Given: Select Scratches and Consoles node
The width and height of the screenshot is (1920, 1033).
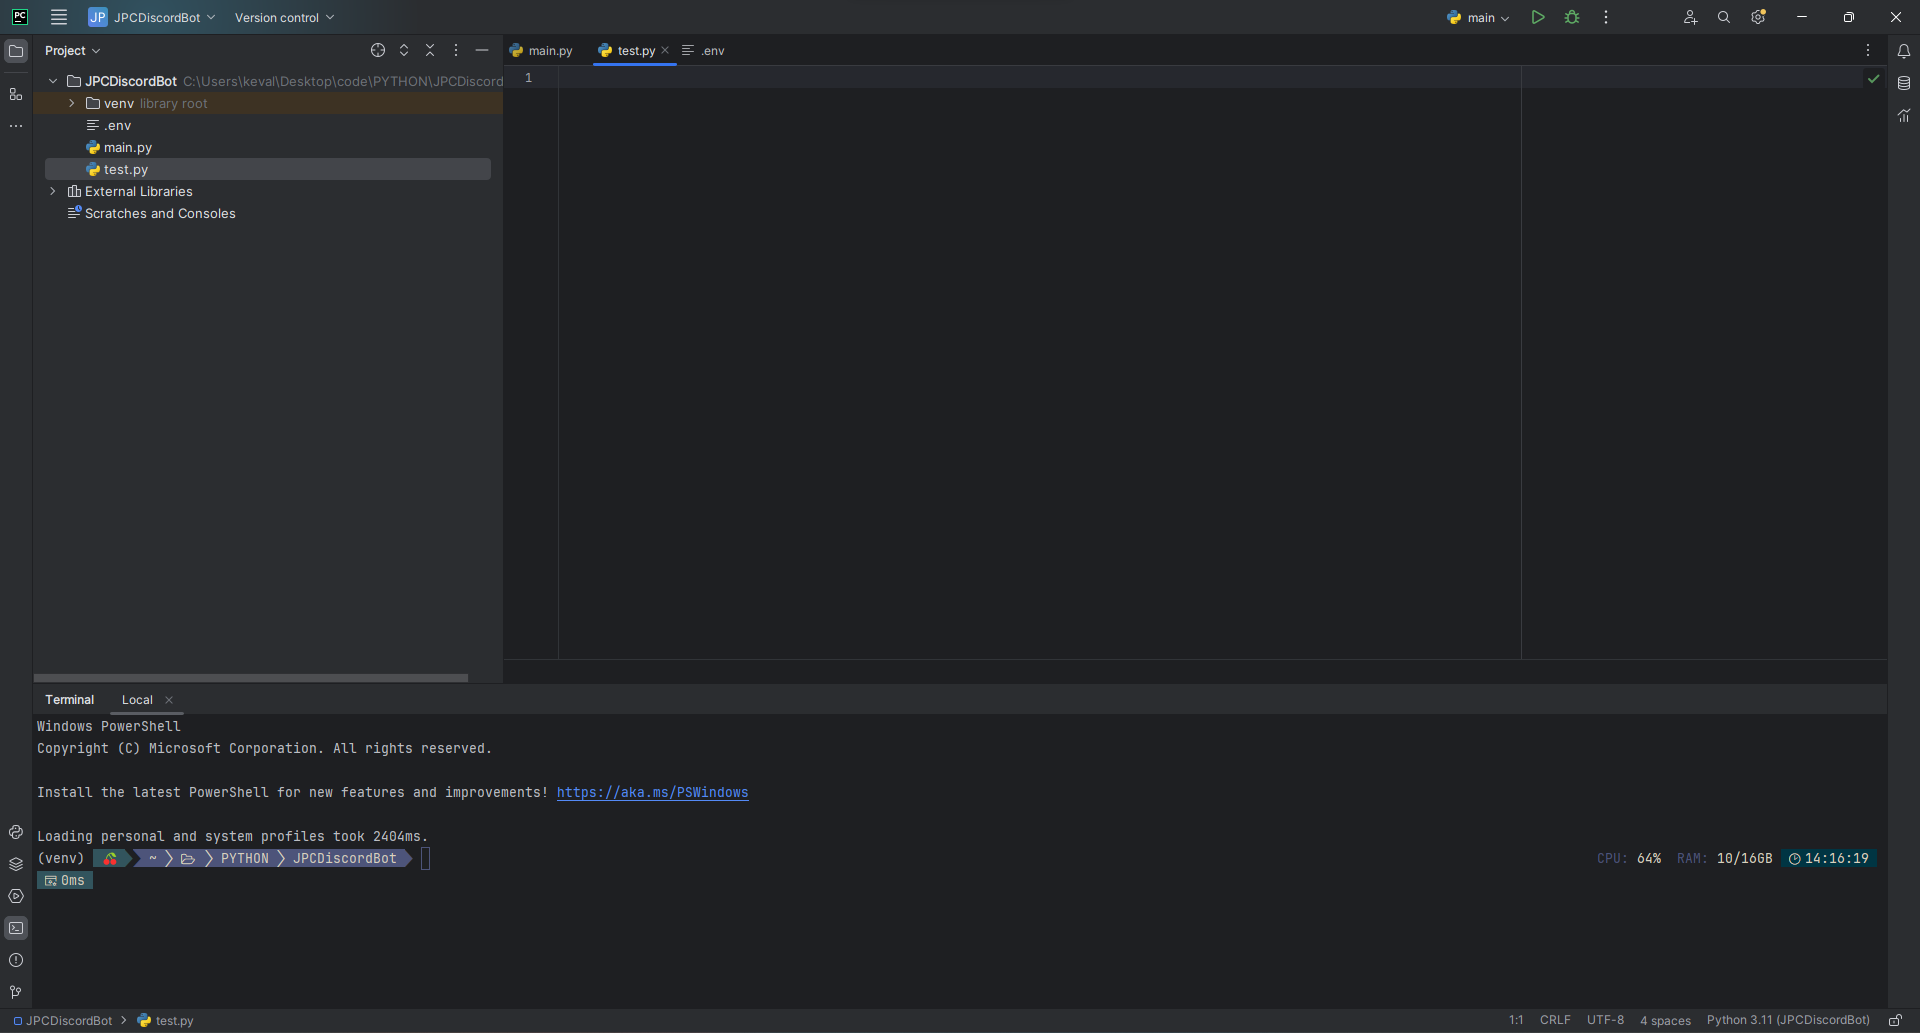Looking at the screenshot, I should pyautogui.click(x=268, y=213).
